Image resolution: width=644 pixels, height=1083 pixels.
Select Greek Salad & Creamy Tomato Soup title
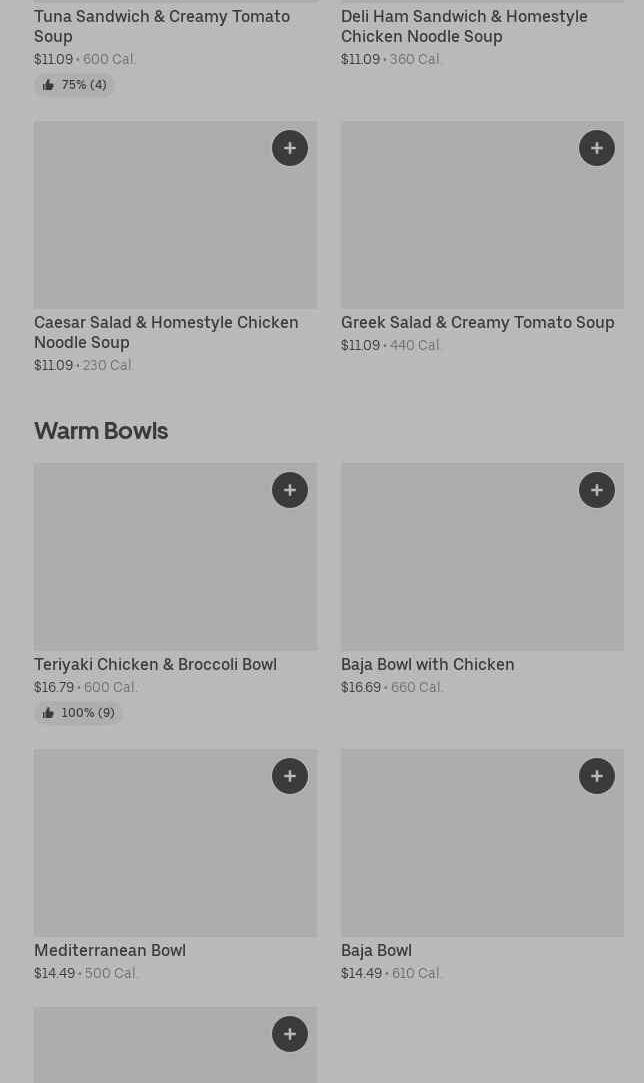point(477,322)
